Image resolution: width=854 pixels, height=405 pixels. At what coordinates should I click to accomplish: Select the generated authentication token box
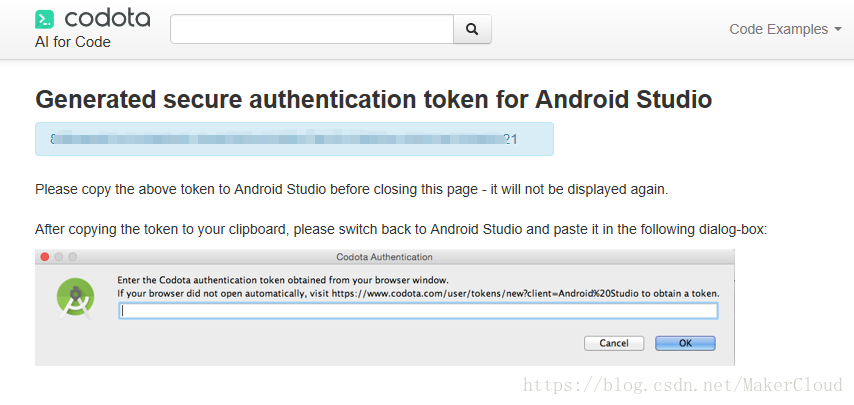pos(294,139)
